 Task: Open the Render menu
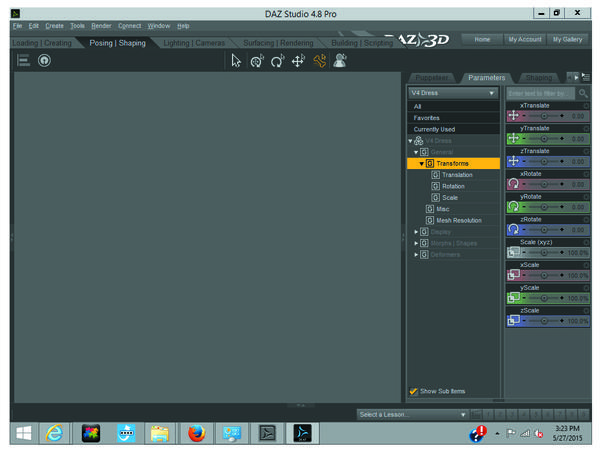click(101, 26)
